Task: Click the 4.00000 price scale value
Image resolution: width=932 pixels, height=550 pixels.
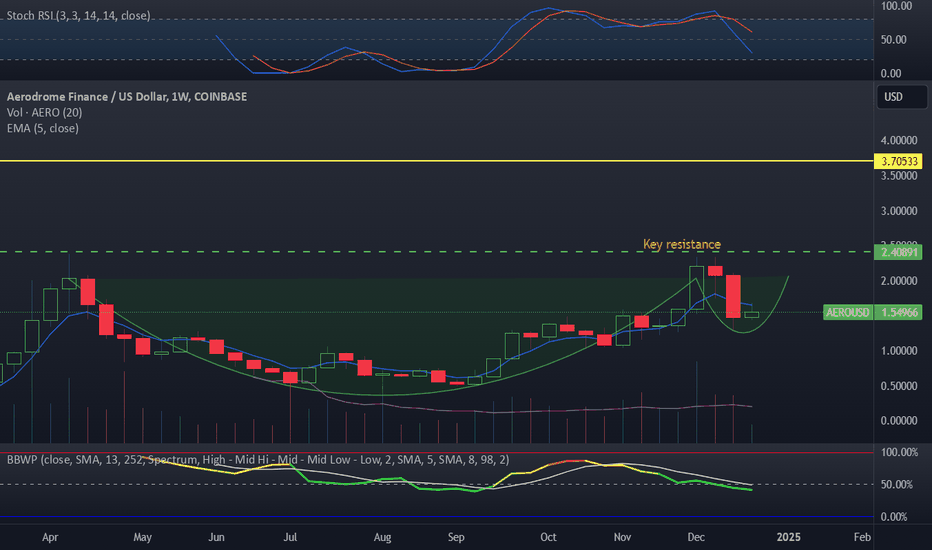Action: pos(898,140)
